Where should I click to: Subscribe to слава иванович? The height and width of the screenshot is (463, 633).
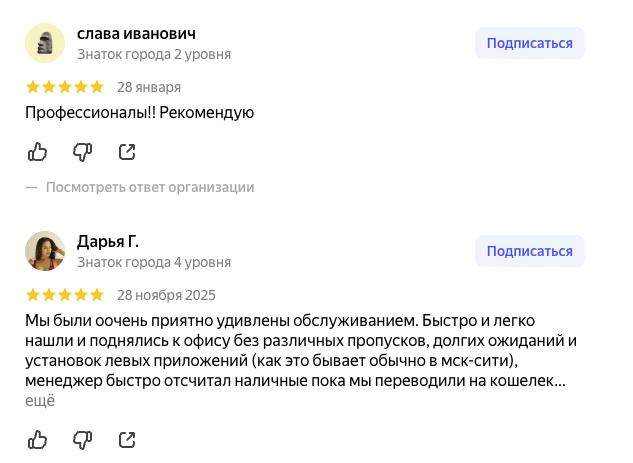529,43
